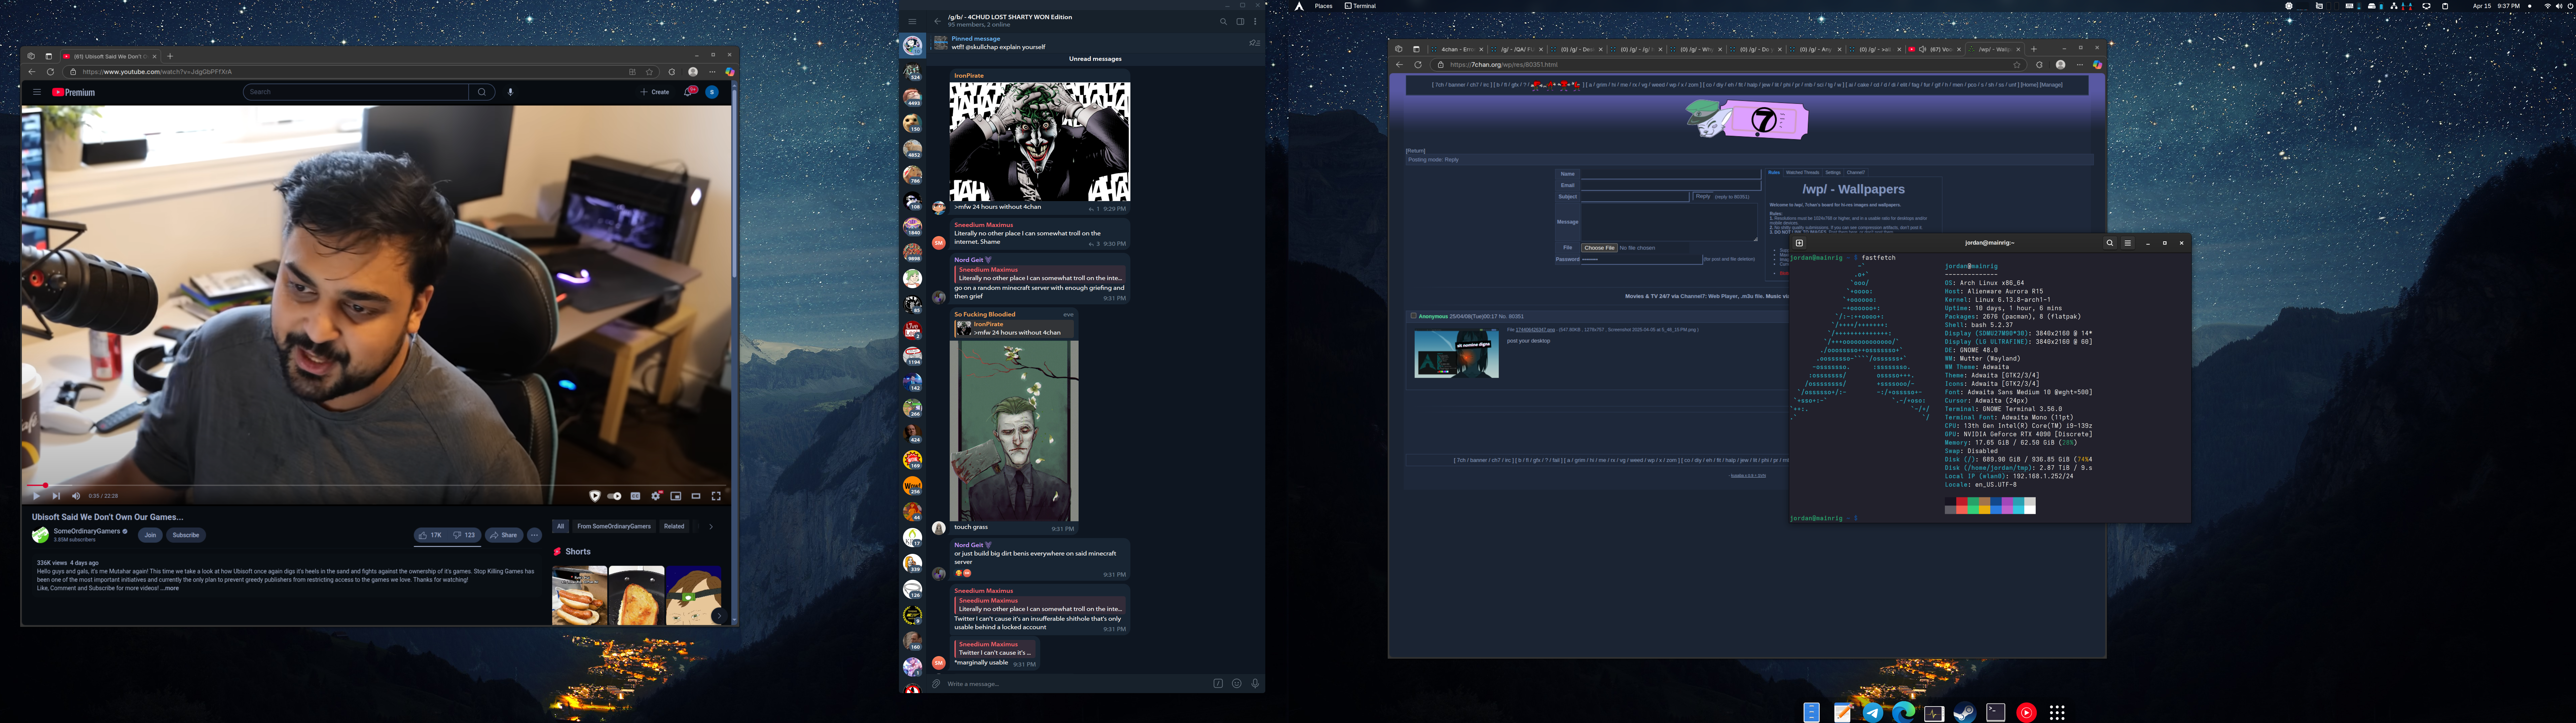Open search in GNOME Terminal header
Screen dimensions: 2576x723
click(2110, 243)
